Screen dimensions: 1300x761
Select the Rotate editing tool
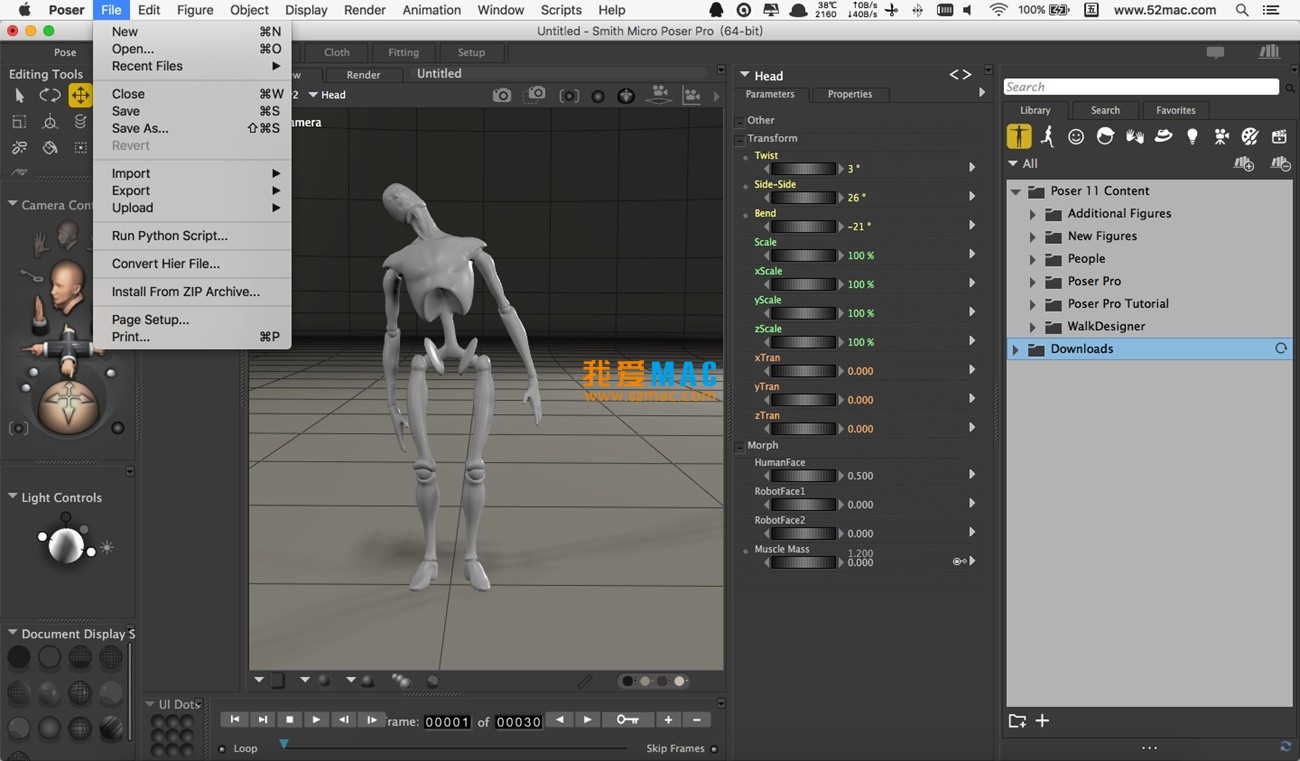(50, 96)
